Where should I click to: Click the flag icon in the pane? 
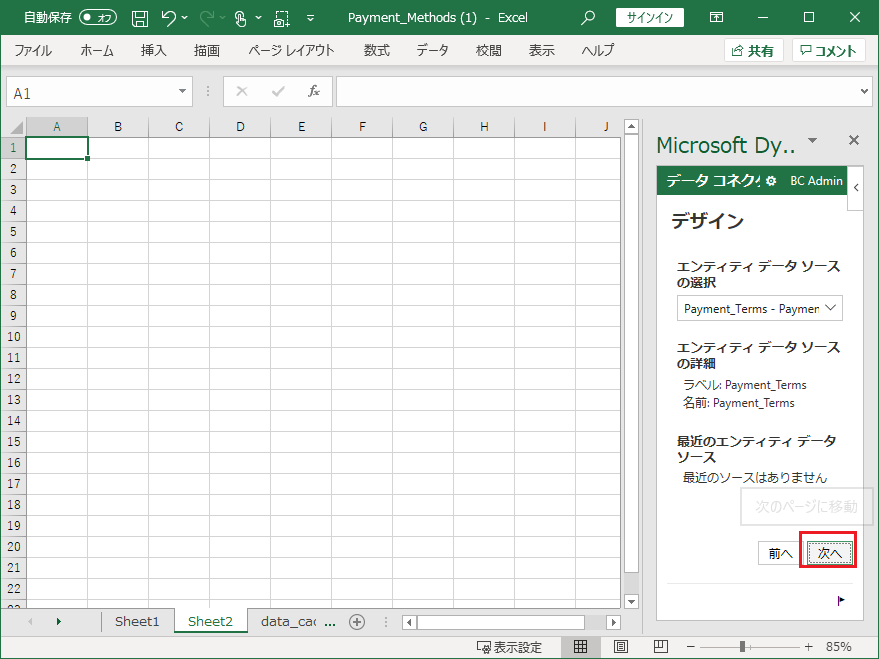841,601
